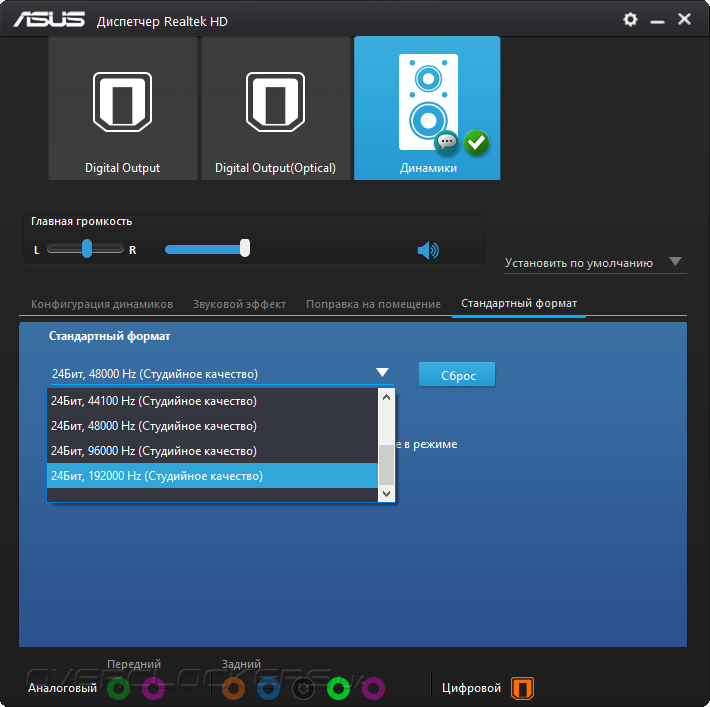Close the Realtek HD manager window
Viewport: 710px width, 707px height.
coord(684,19)
